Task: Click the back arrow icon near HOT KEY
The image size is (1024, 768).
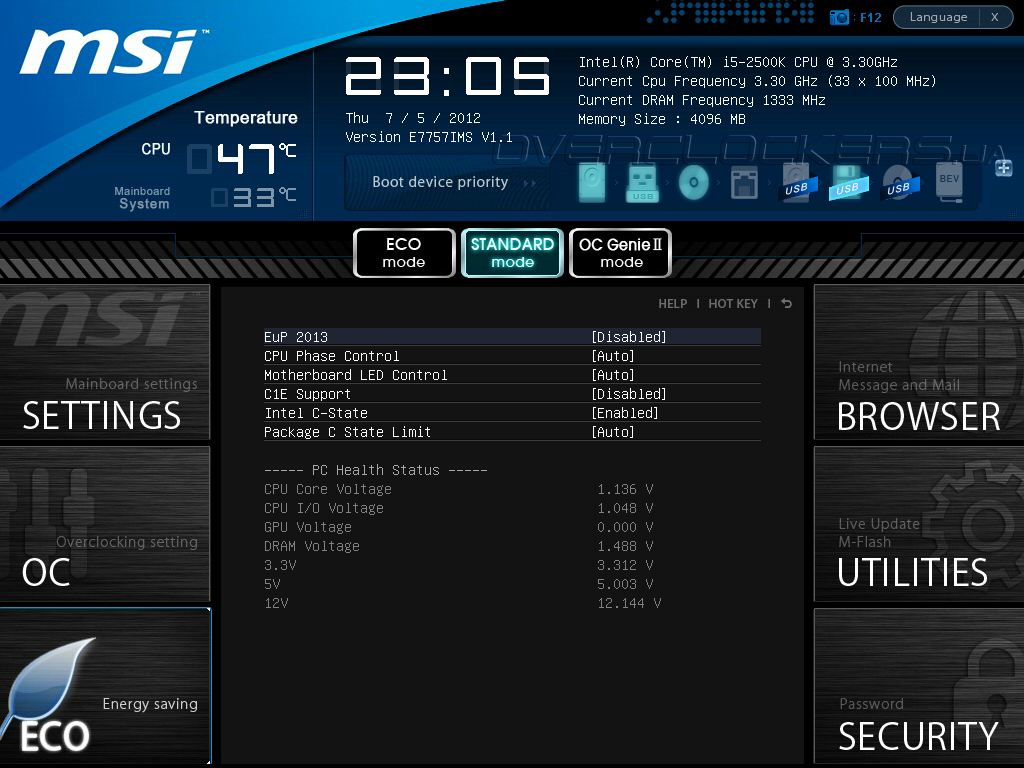Action: point(786,304)
